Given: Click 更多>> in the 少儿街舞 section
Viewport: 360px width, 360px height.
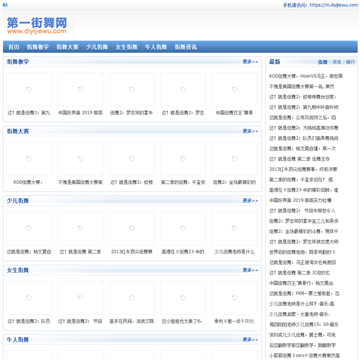Looking at the screenshot, I should 250,201.
